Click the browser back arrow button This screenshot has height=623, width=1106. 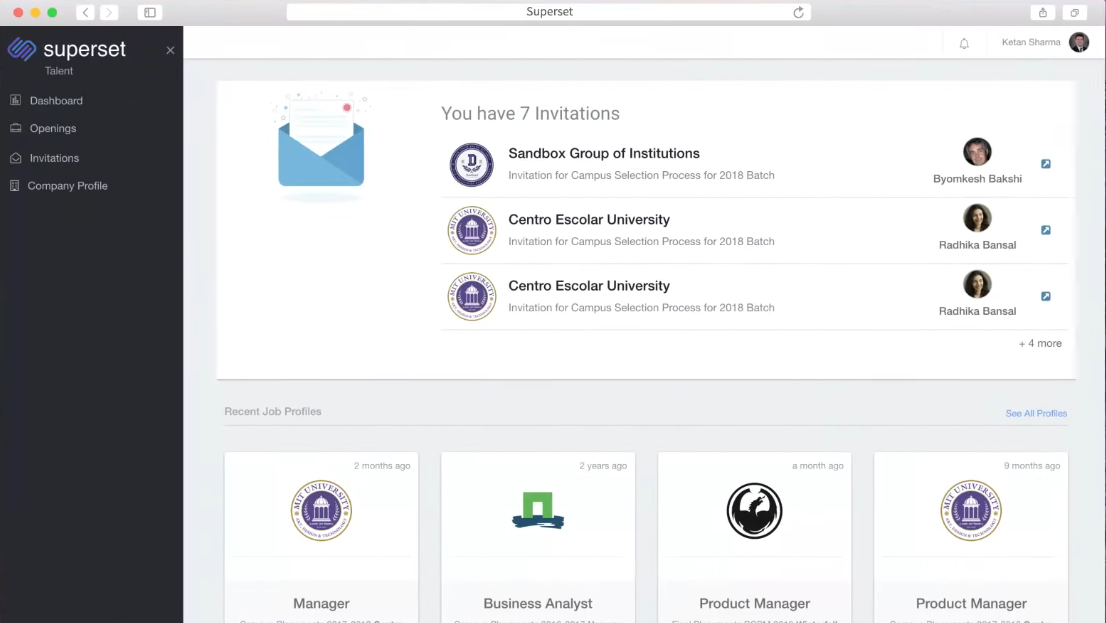(85, 12)
